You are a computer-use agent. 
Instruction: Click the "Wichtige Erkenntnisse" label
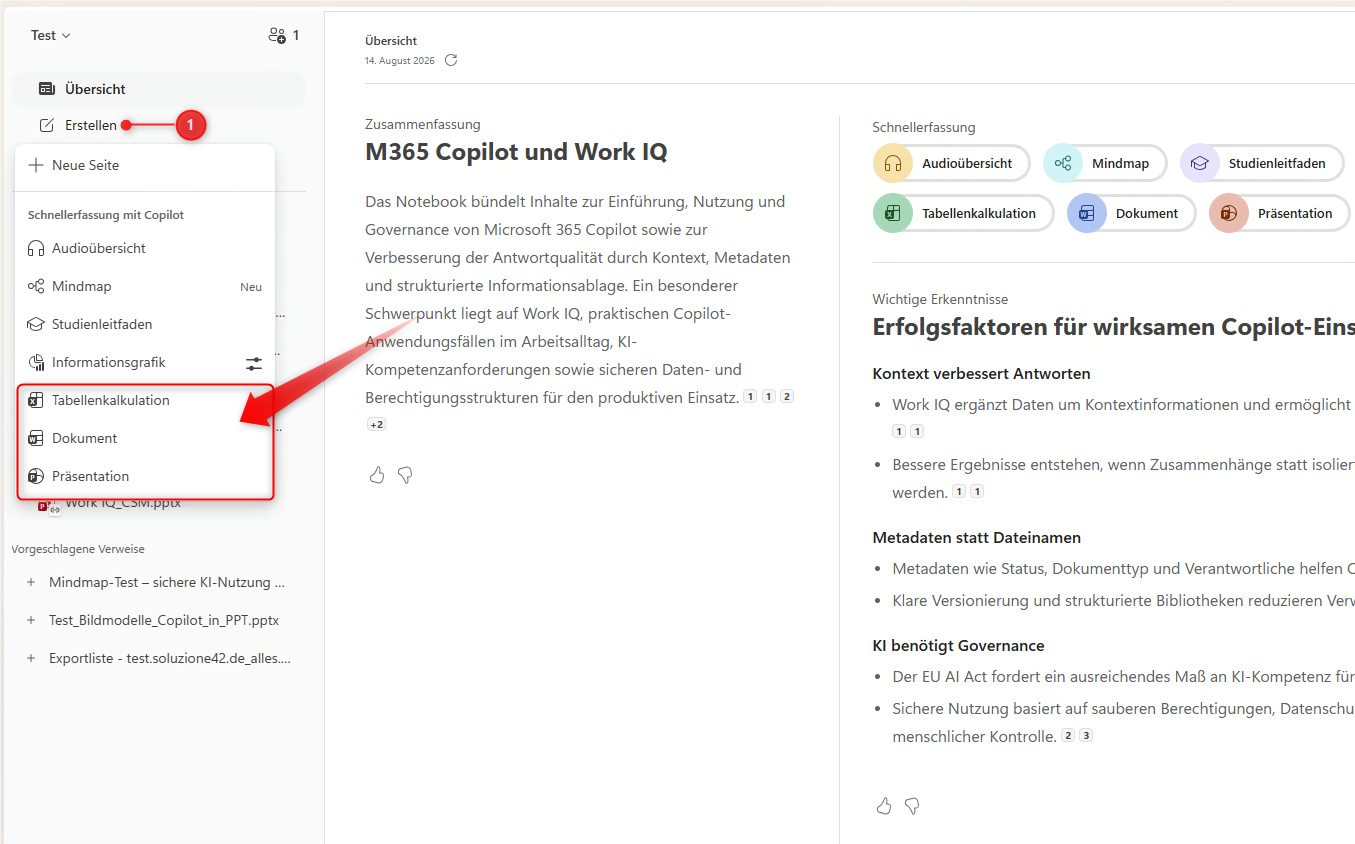point(940,299)
